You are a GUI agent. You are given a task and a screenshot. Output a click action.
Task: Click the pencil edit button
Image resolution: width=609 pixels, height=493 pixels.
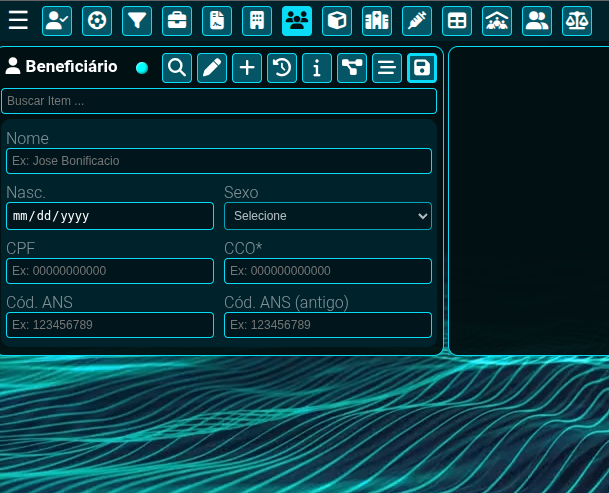pos(212,68)
